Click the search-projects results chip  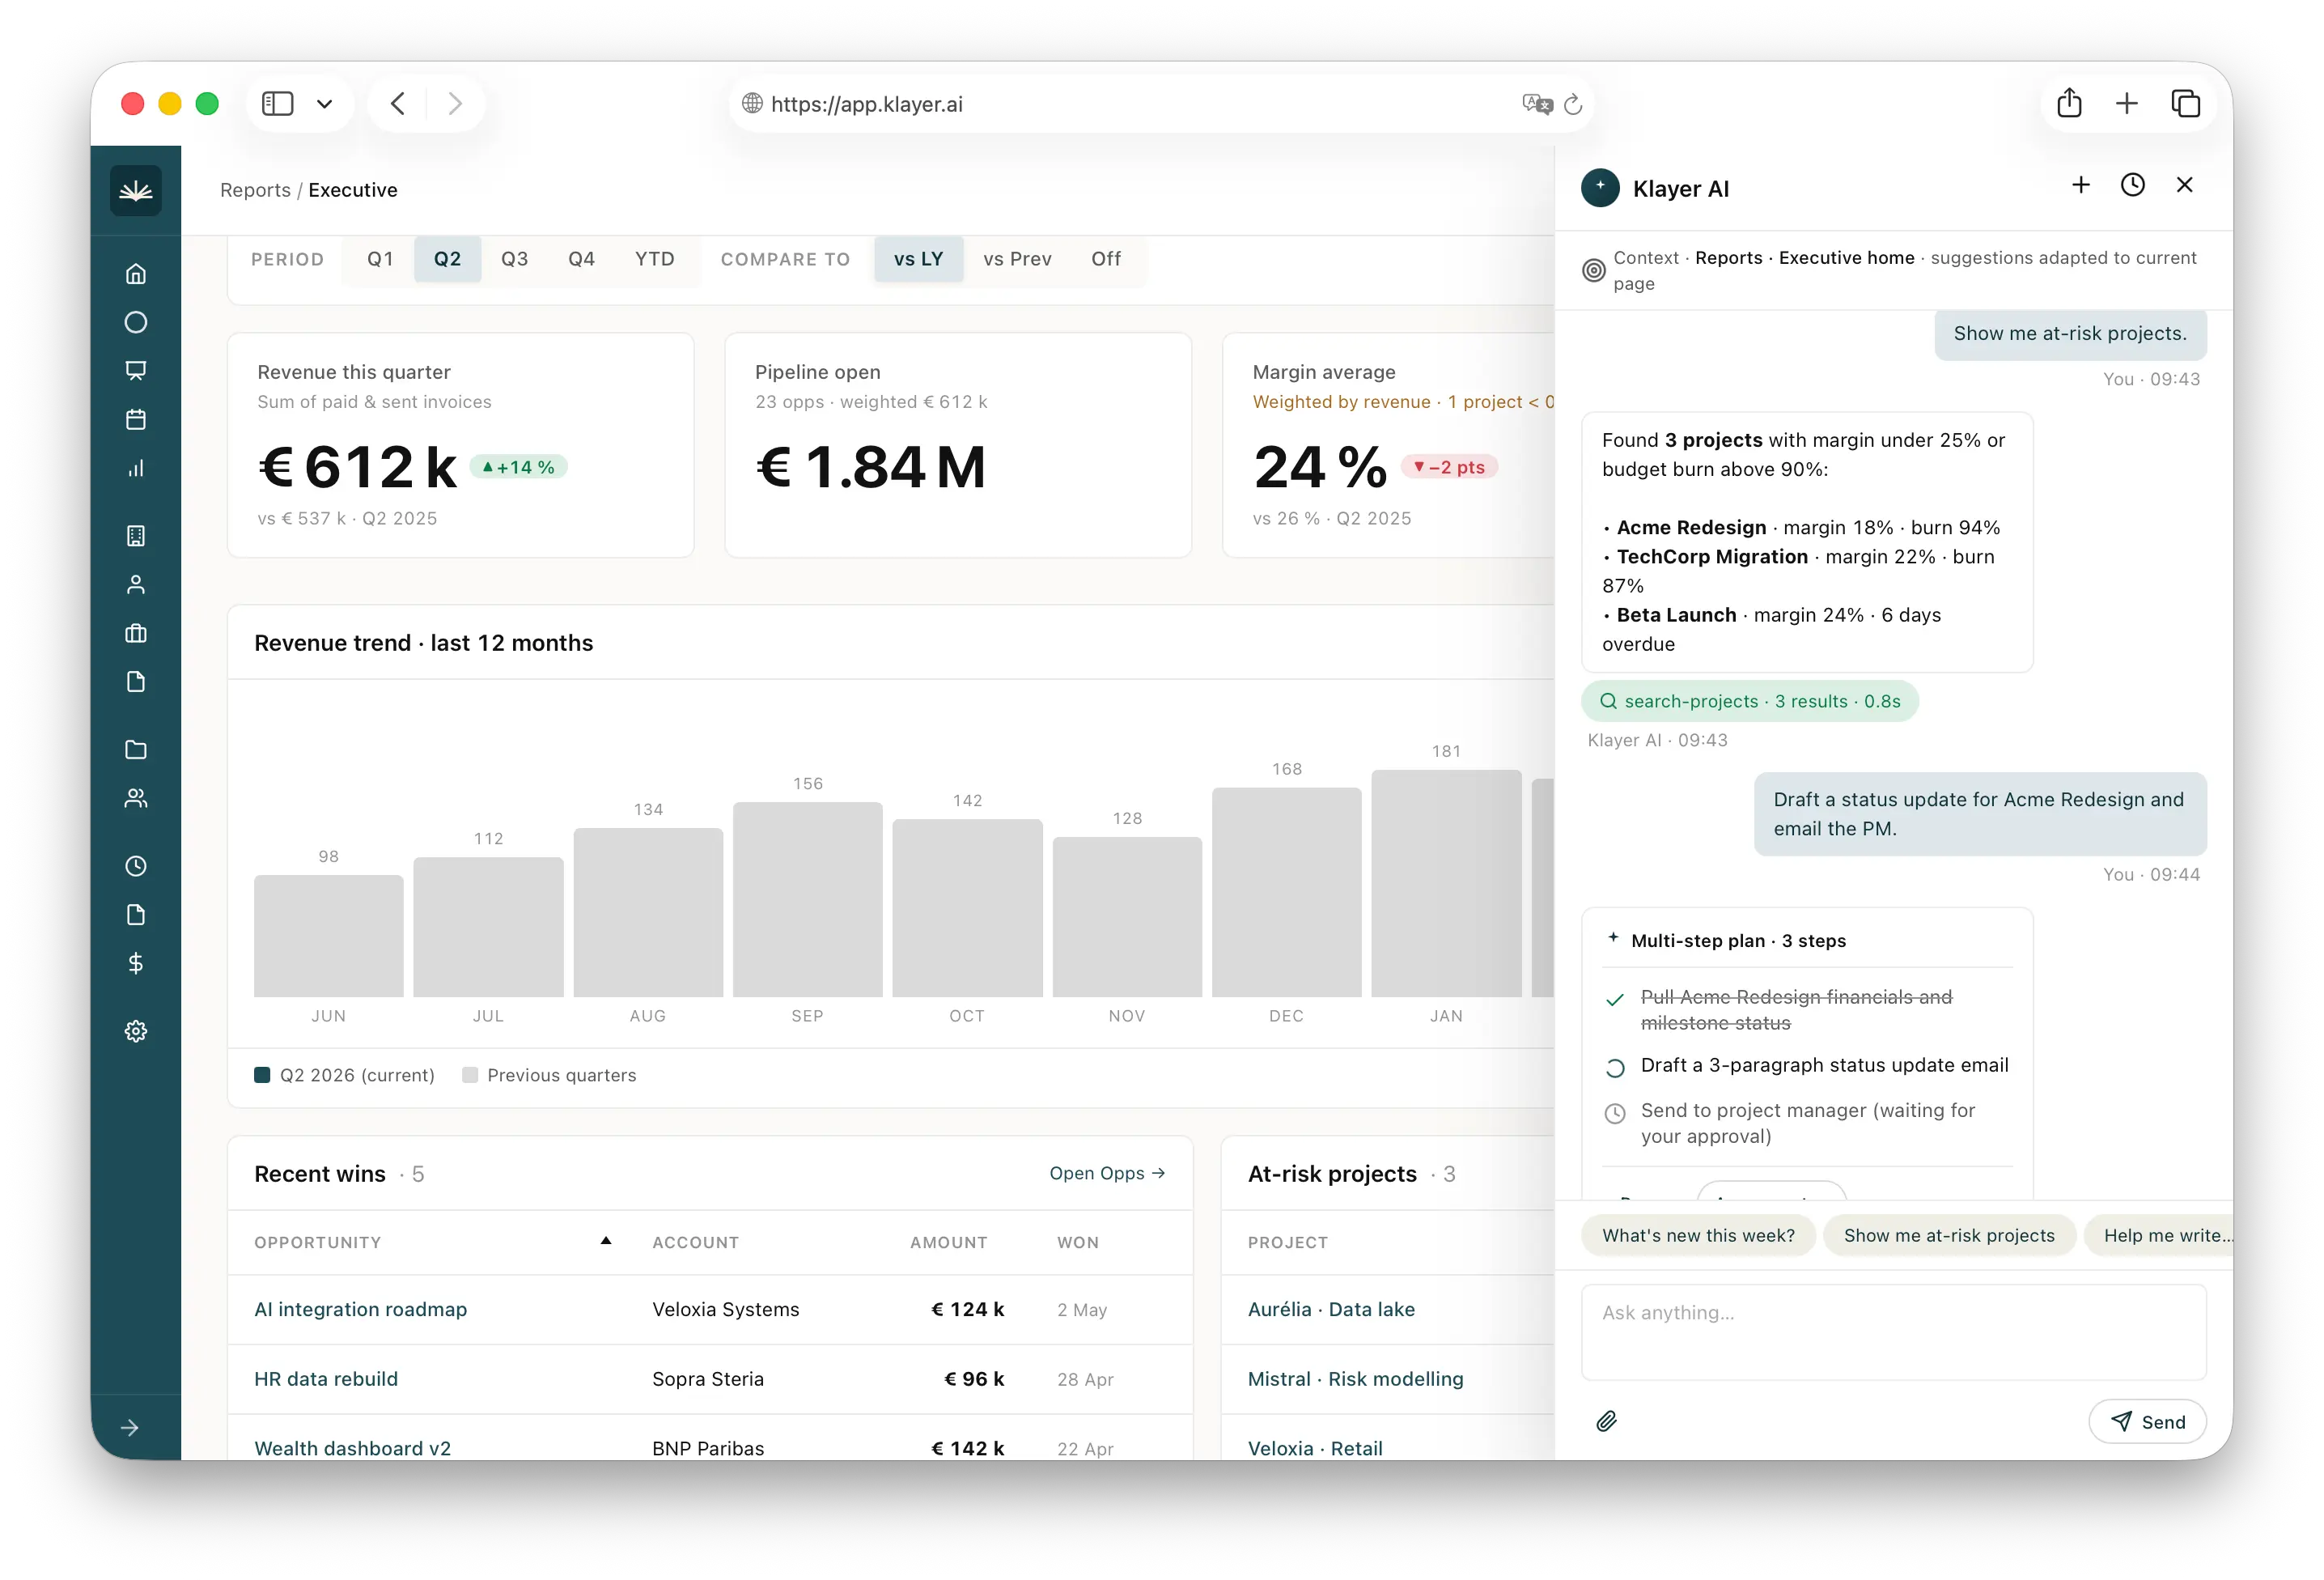(x=1750, y=701)
